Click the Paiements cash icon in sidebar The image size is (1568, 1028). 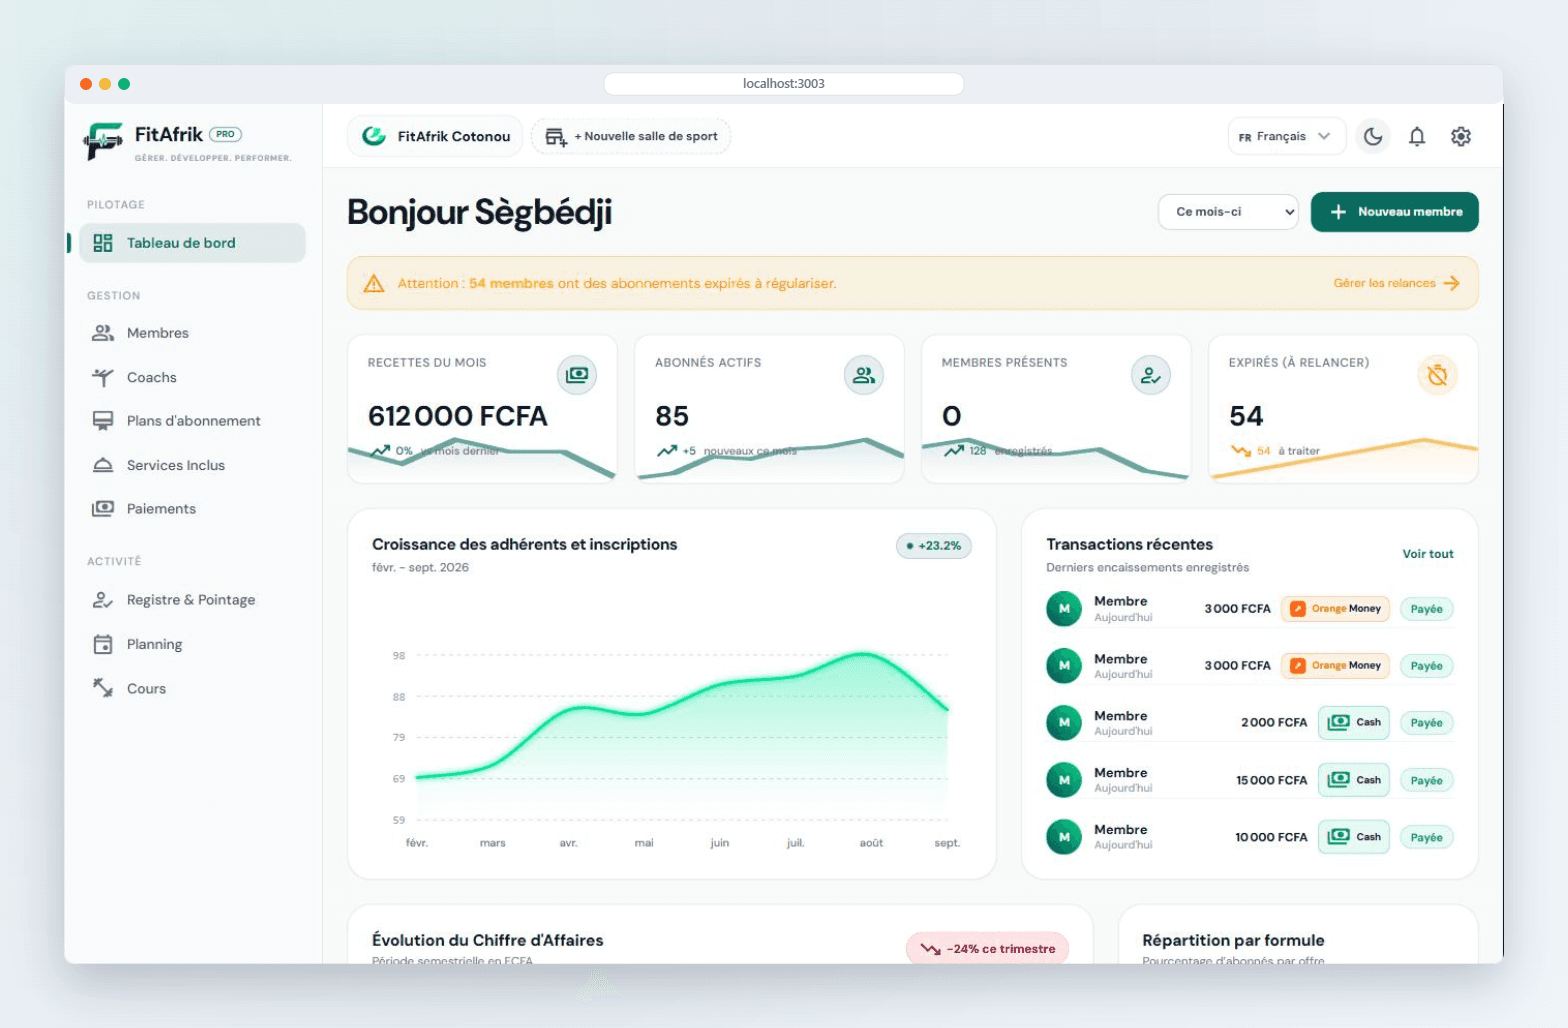[103, 509]
